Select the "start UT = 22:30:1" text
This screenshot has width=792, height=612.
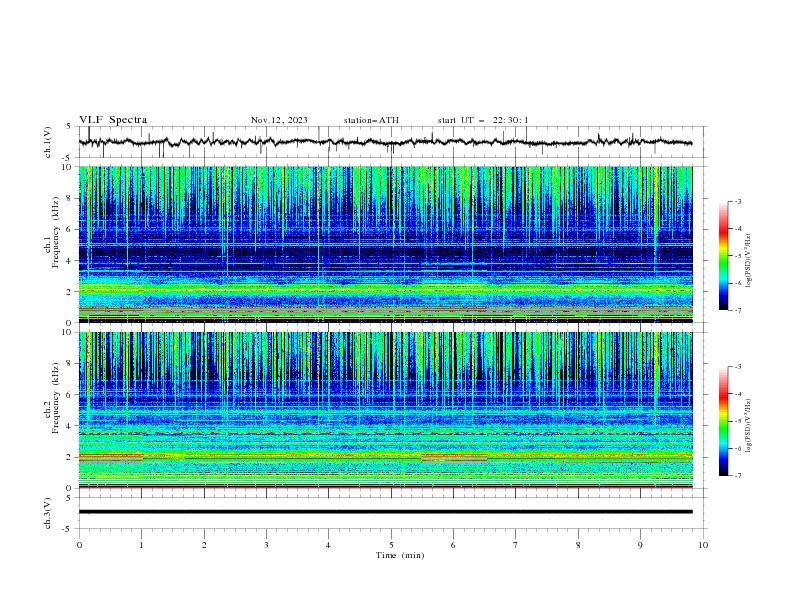click(x=483, y=120)
